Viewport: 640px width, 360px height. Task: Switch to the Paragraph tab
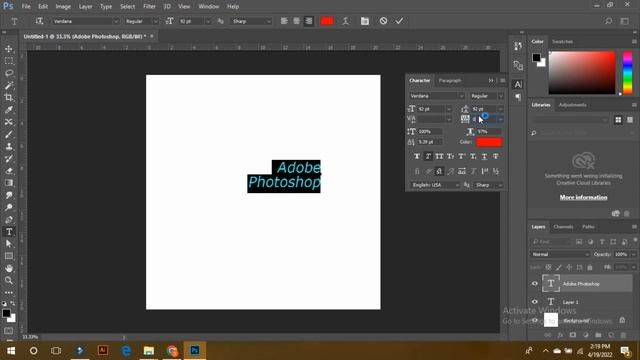[450, 80]
